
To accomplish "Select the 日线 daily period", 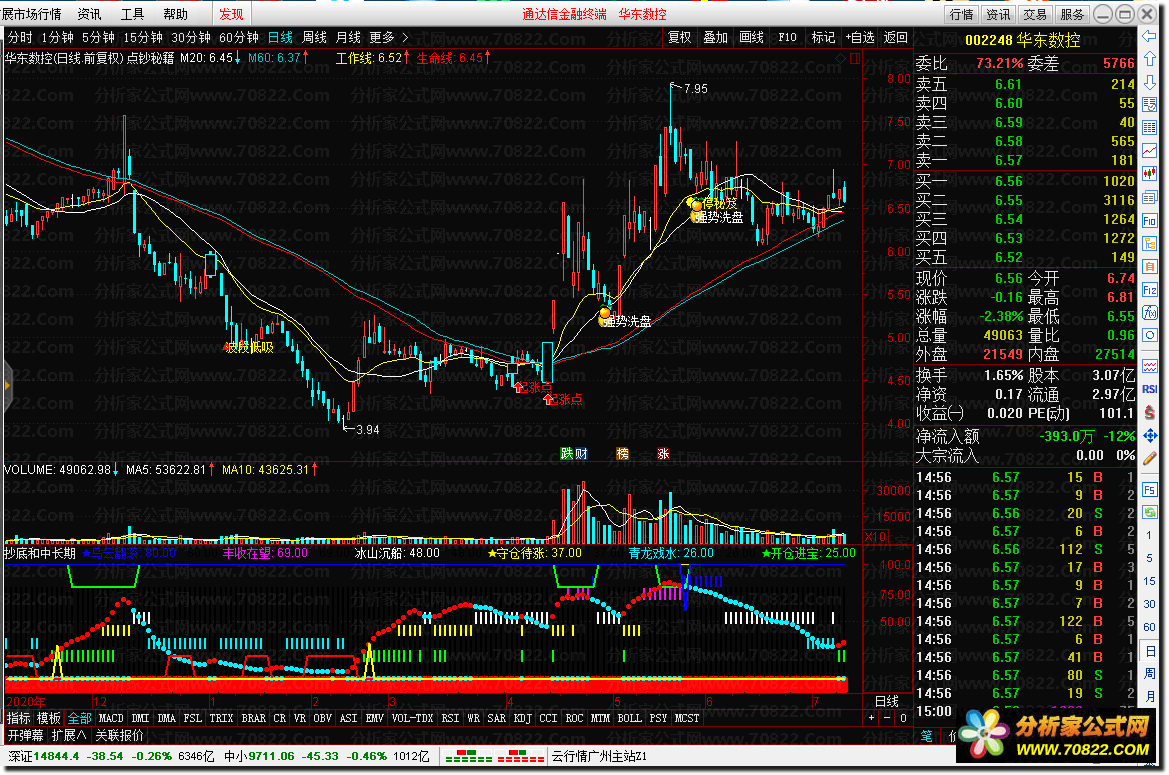I will click(x=280, y=37).
